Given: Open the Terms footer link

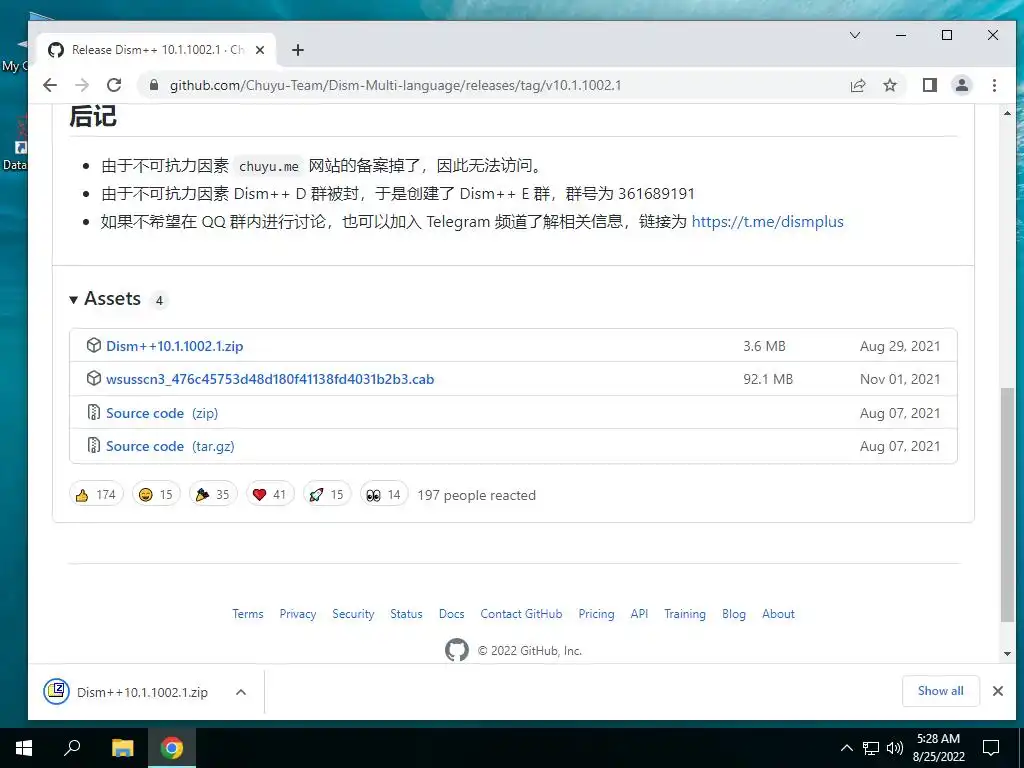Looking at the screenshot, I should click(x=248, y=614).
